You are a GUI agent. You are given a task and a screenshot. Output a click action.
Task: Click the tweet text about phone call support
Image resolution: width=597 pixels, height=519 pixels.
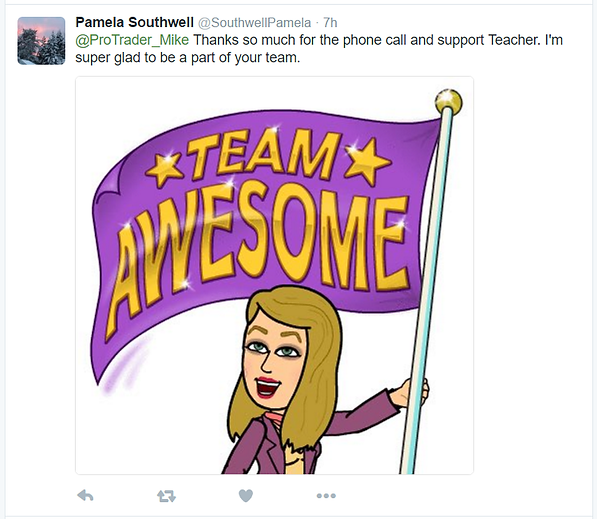319,49
